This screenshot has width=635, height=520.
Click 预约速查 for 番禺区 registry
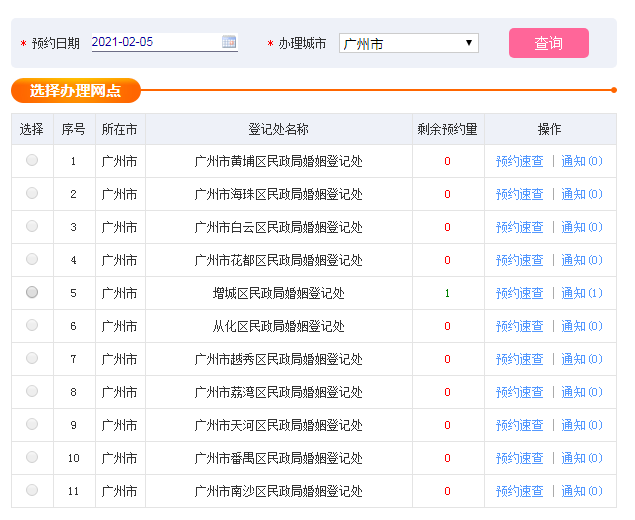pyautogui.click(x=519, y=458)
